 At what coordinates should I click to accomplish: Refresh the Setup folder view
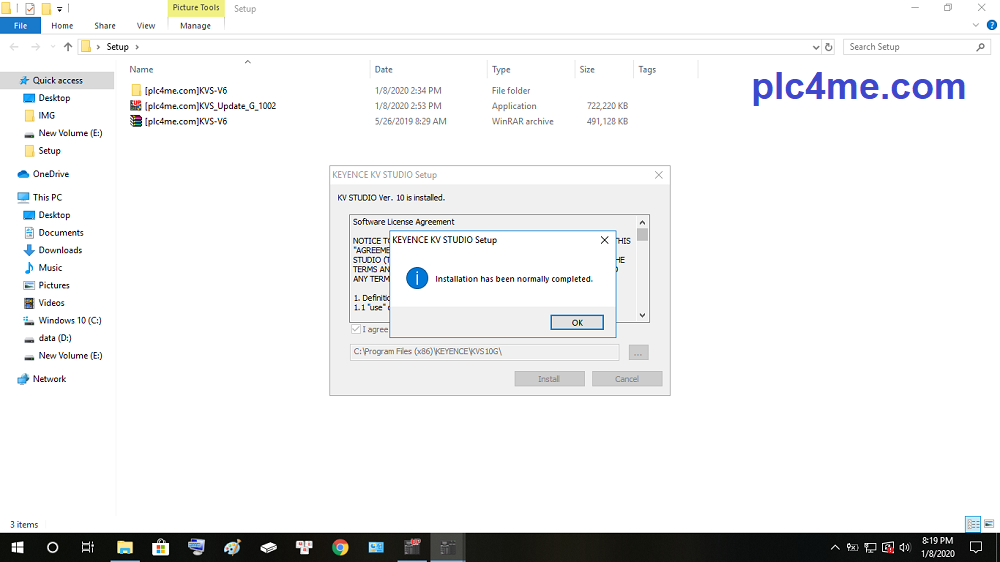click(828, 47)
